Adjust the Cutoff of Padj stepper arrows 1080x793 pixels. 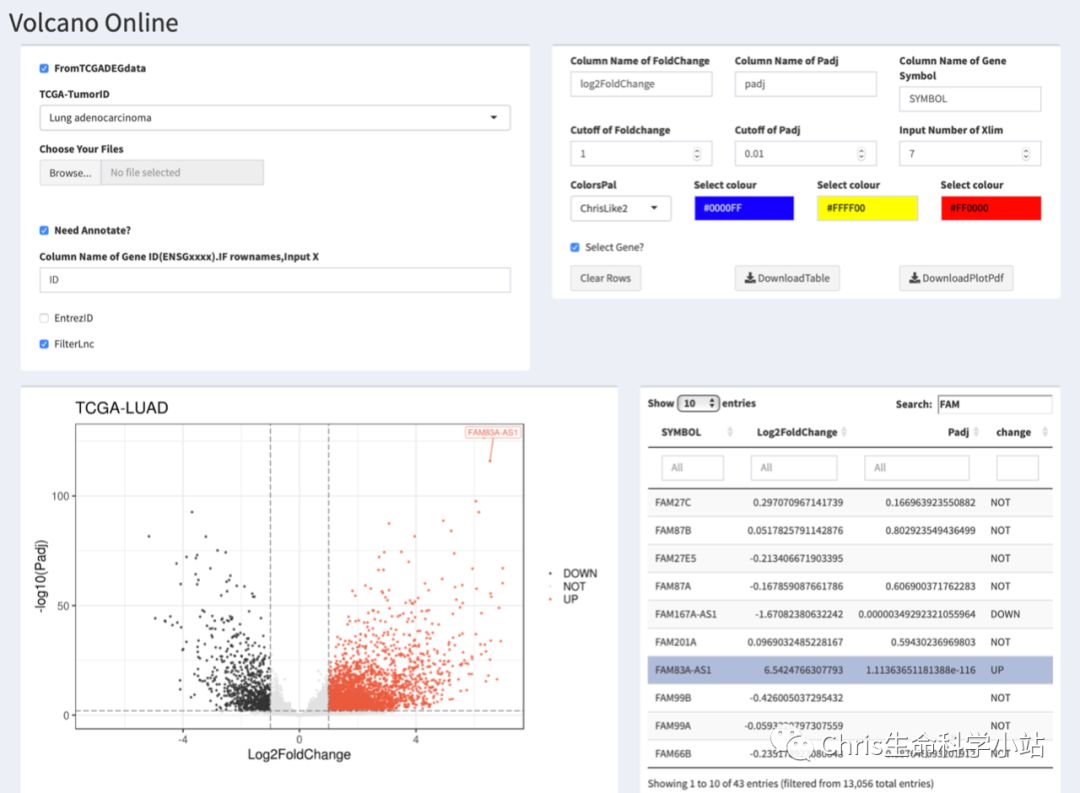tap(861, 154)
